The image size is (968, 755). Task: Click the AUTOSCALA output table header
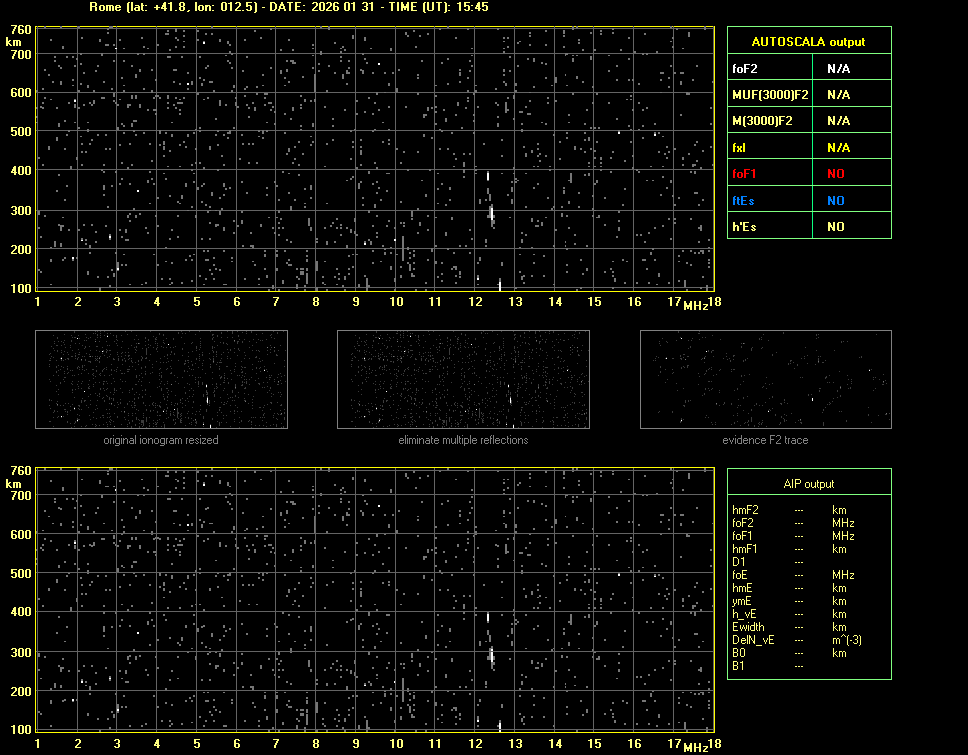point(808,42)
